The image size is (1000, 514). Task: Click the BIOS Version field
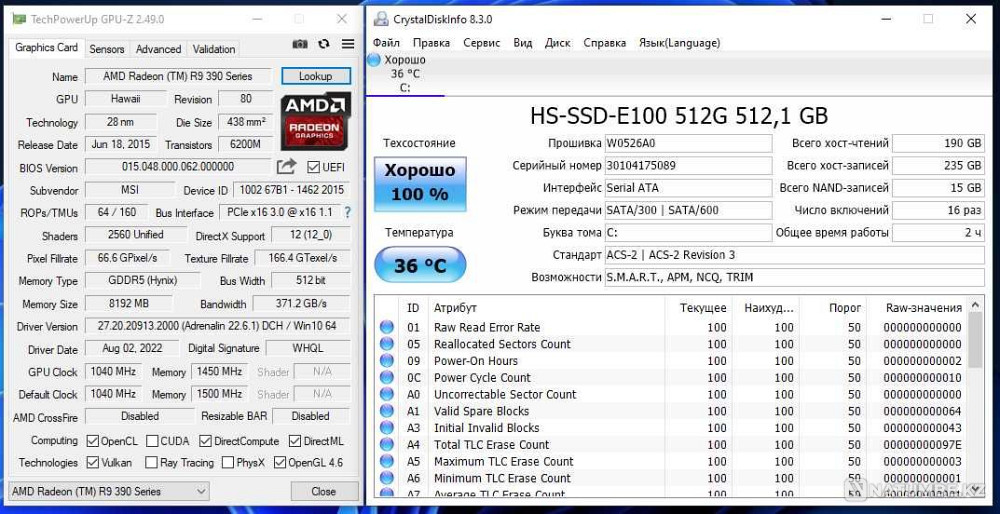[x=178, y=167]
